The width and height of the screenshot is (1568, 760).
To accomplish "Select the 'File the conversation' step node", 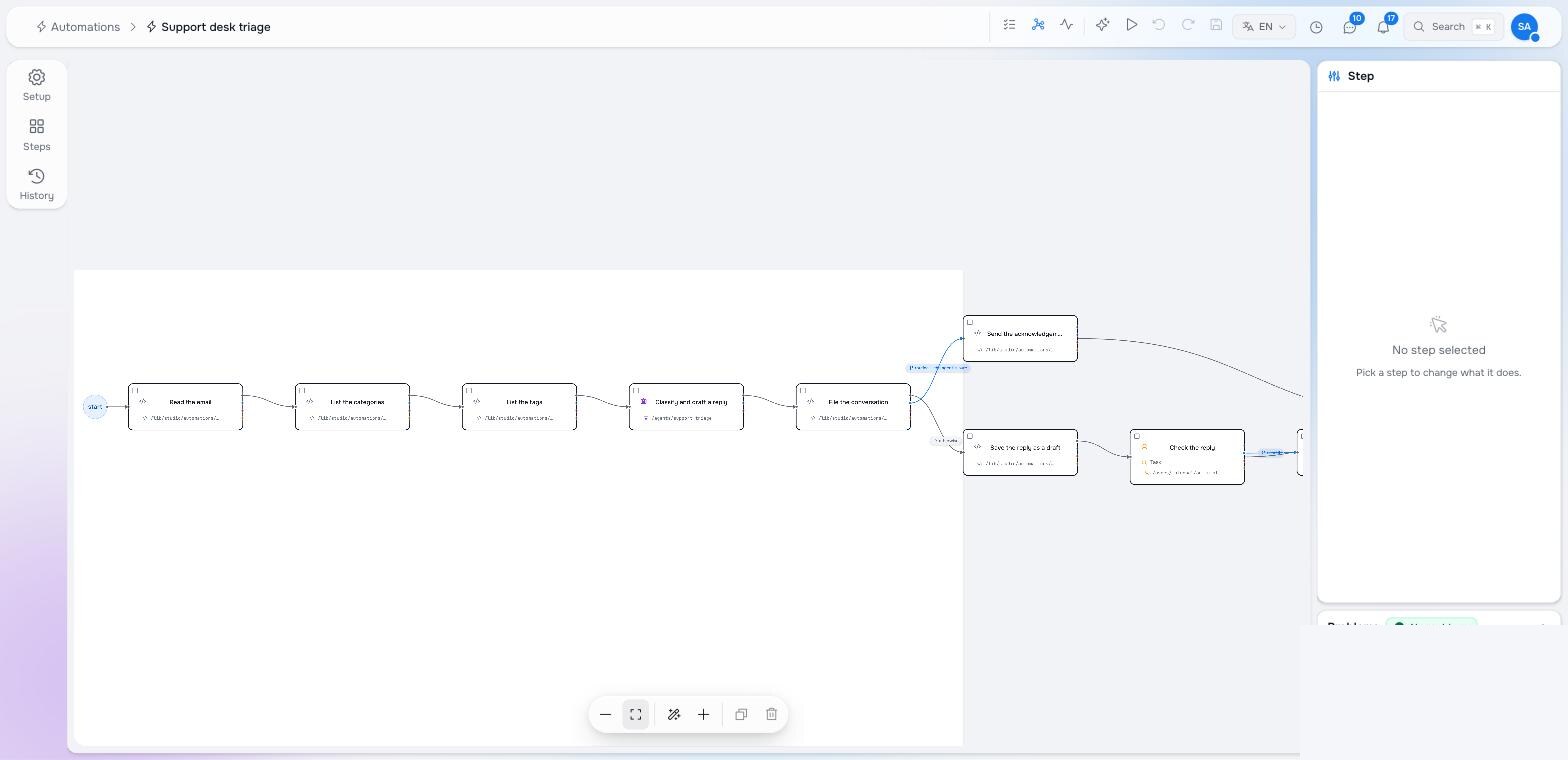I will pos(853,407).
